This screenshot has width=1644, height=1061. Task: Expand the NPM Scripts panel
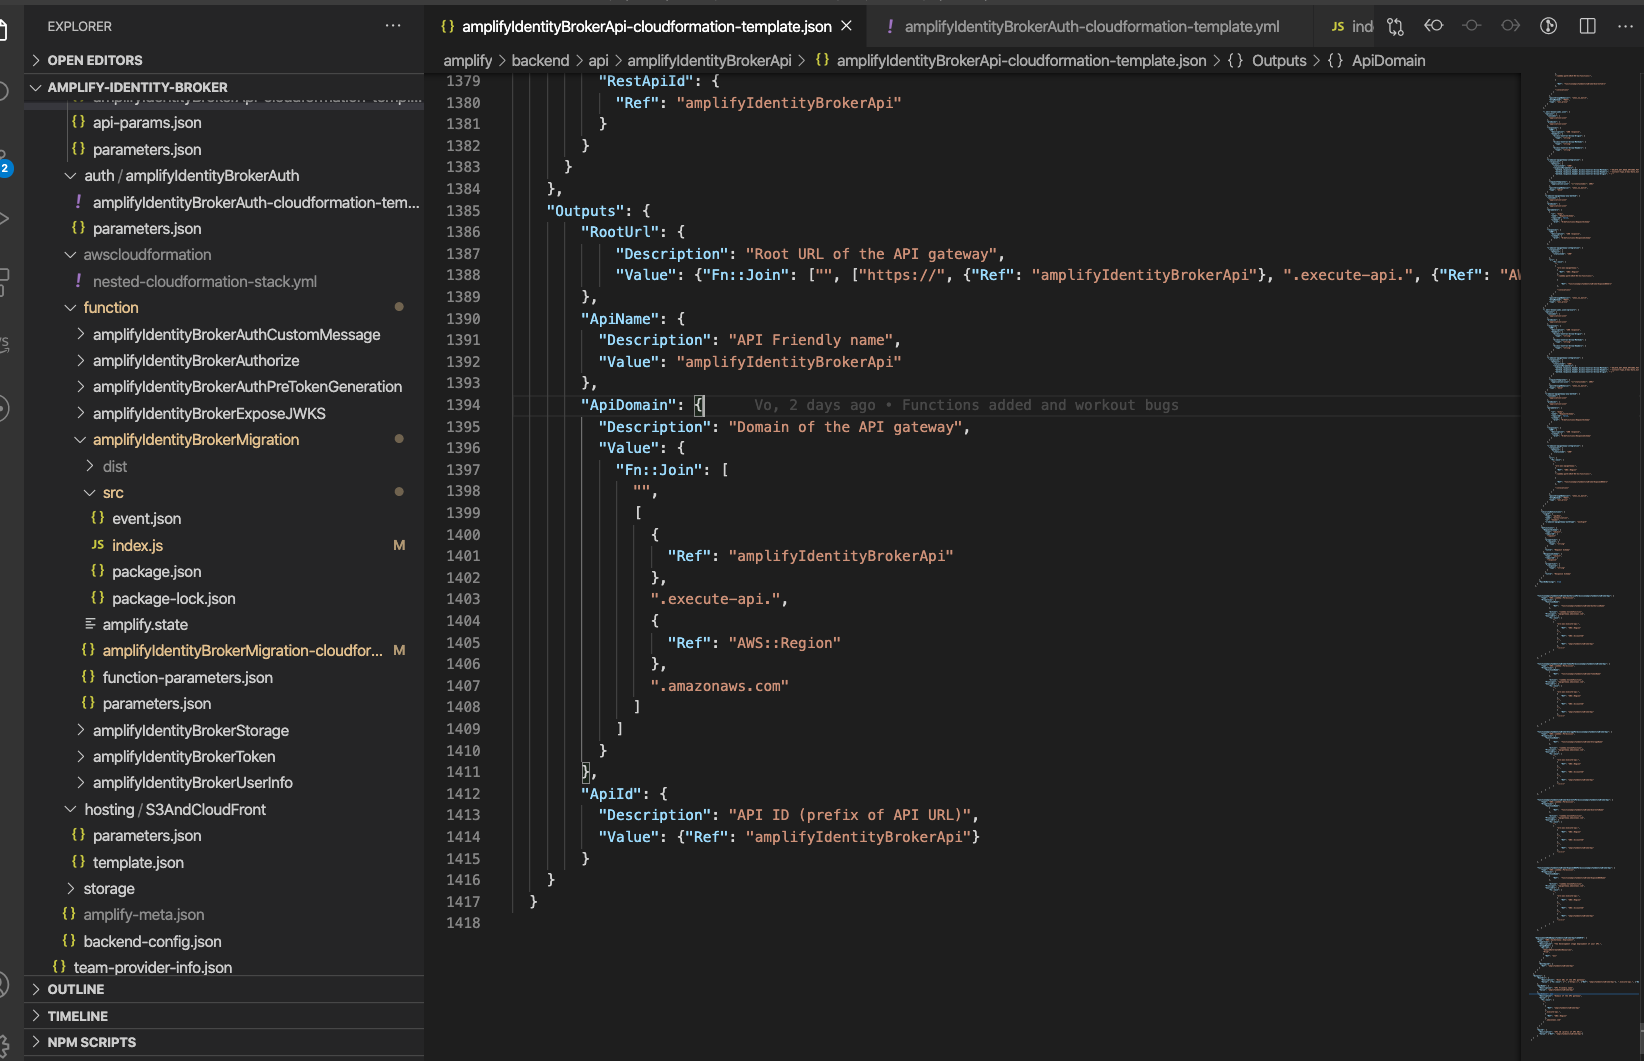[224, 1042]
